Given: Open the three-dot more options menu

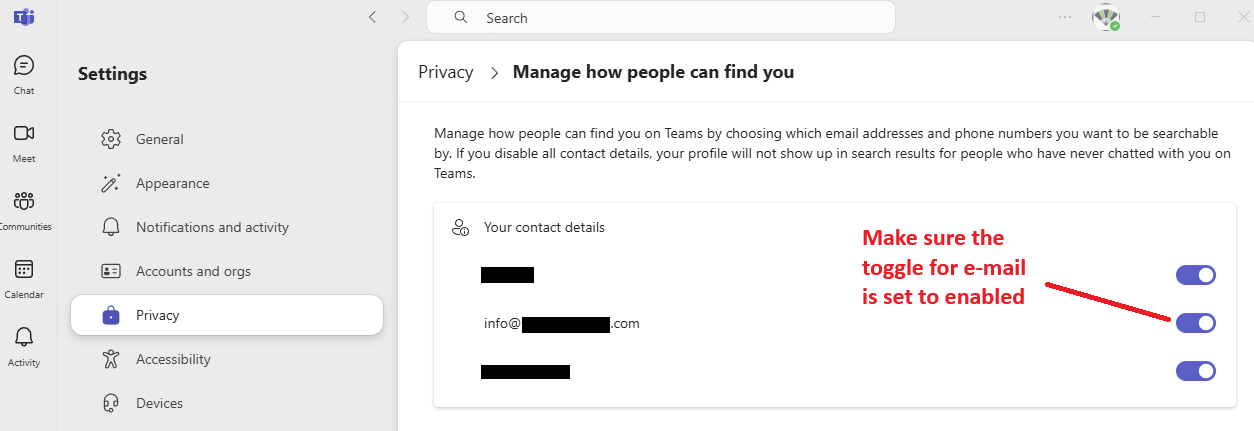Looking at the screenshot, I should (1065, 17).
